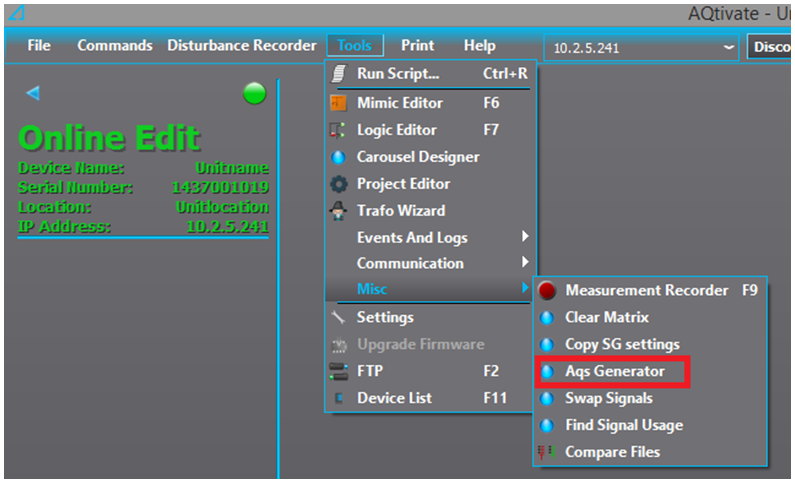Click the red Measurement Recorder icon
The image size is (795, 483).
click(x=547, y=290)
